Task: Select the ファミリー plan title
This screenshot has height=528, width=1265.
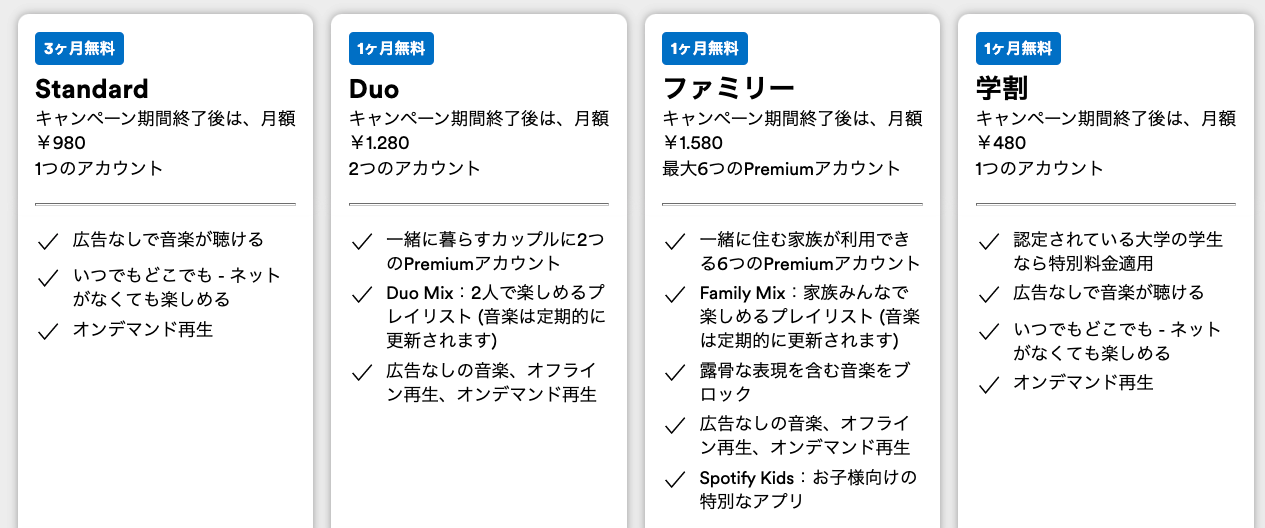Action: 729,88
